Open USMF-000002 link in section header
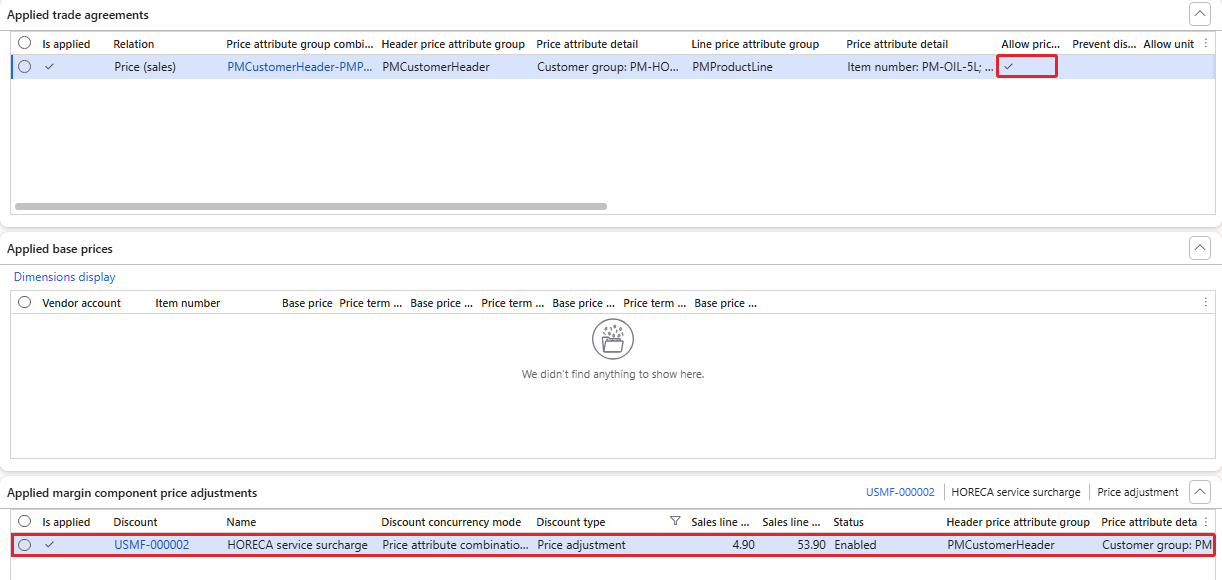Screen dimensions: 1222x580 pos(900,492)
